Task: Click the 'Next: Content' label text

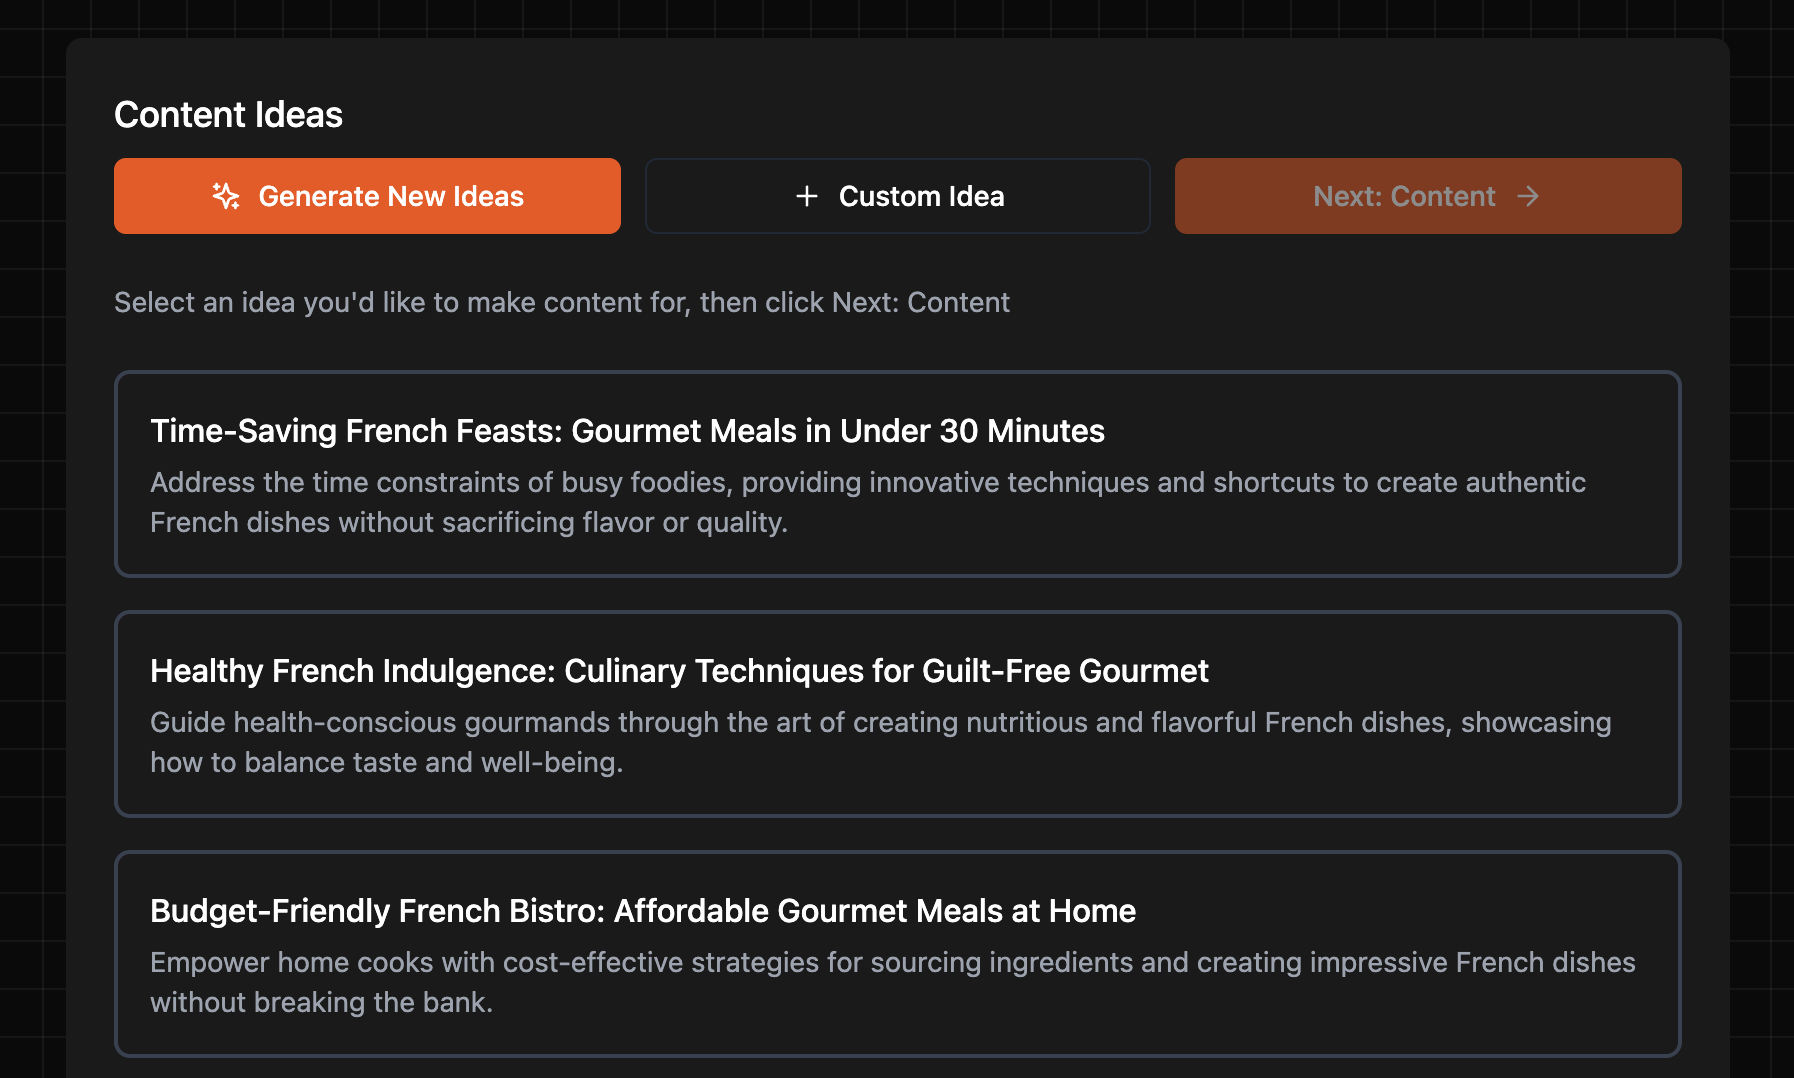Action: [x=1404, y=196]
